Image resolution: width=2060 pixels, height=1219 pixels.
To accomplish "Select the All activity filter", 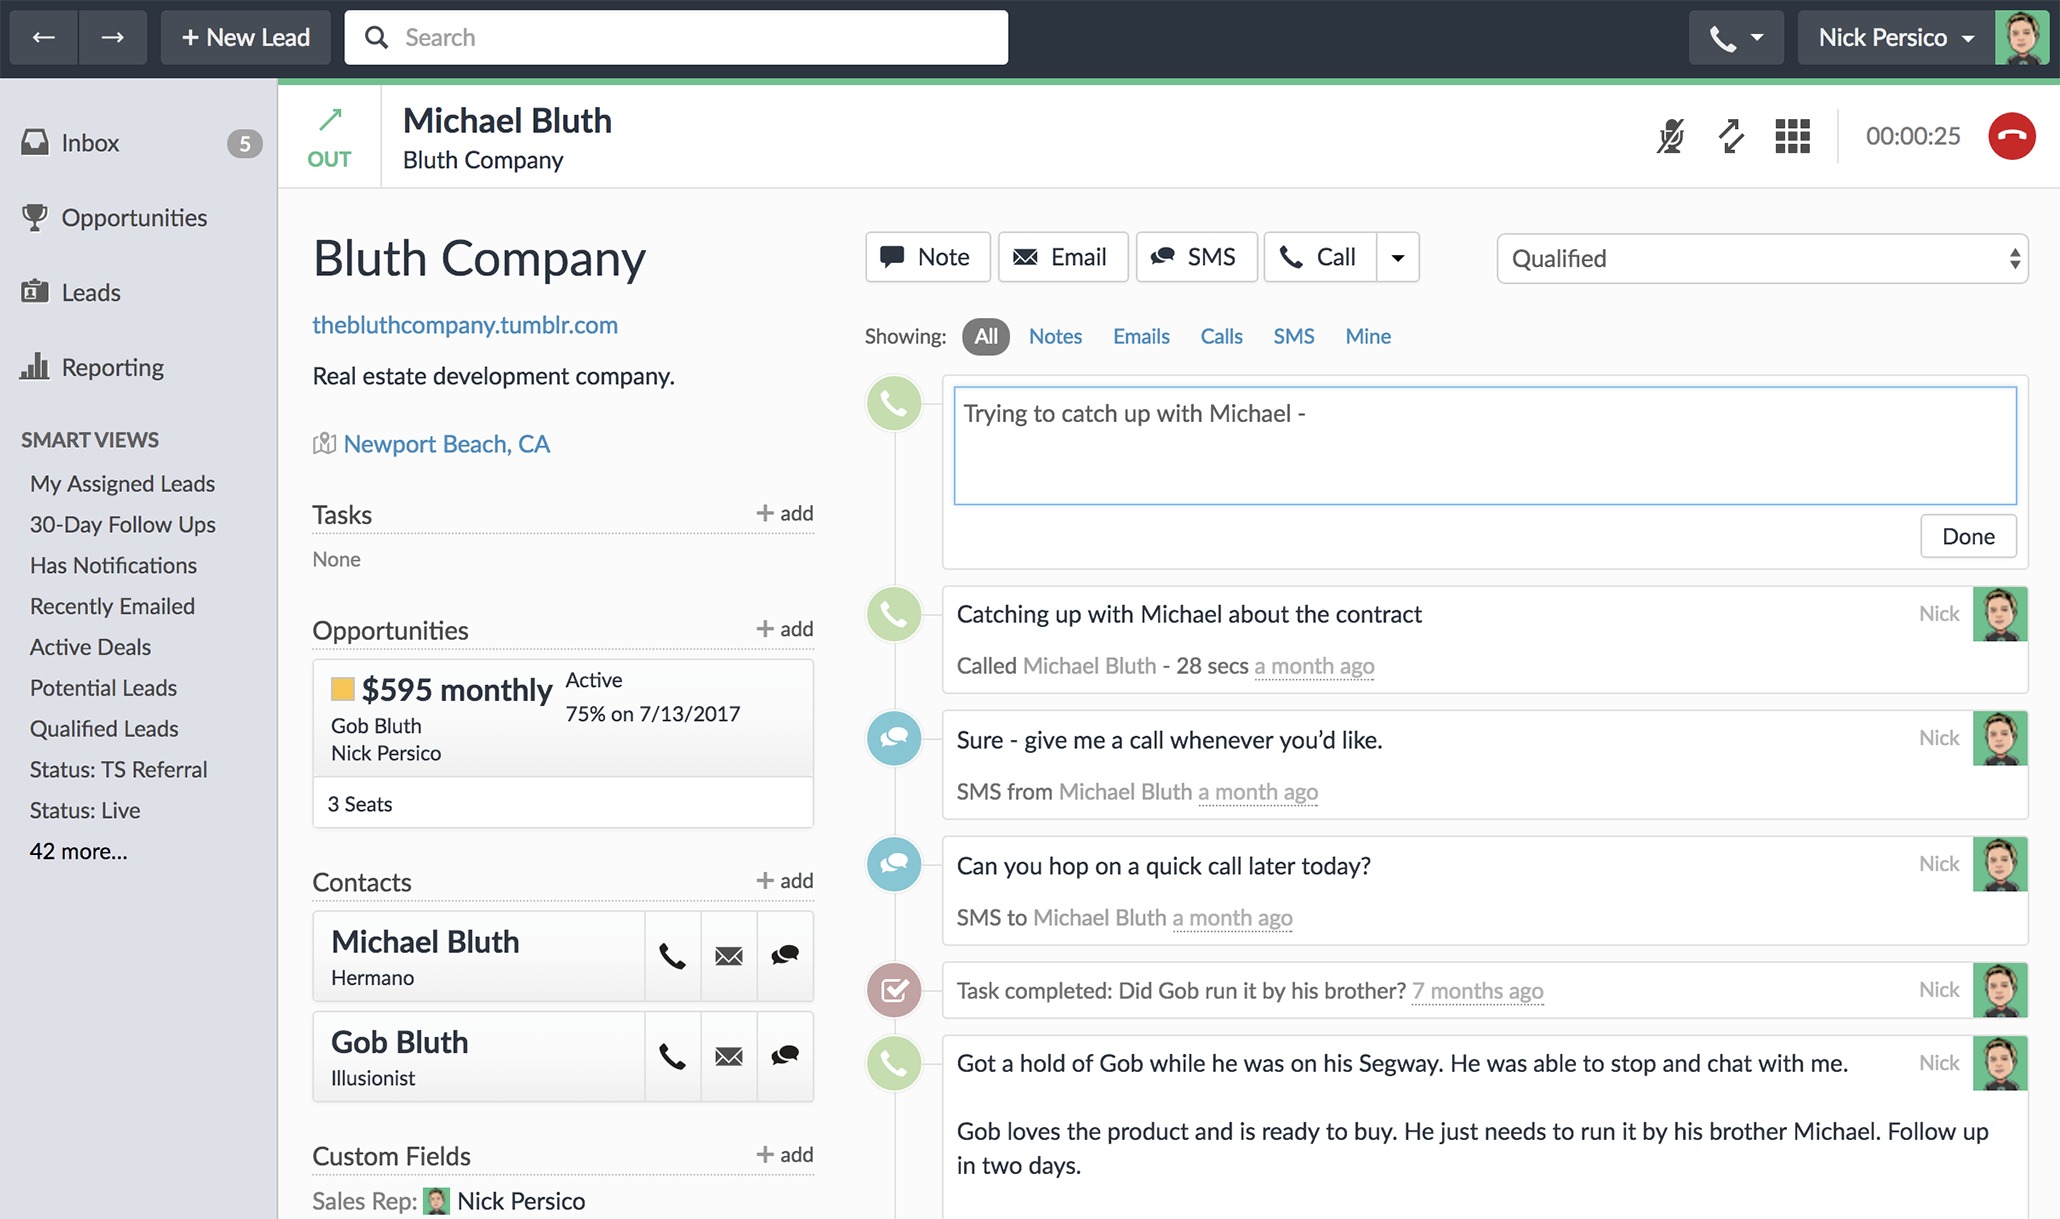I will coord(985,336).
